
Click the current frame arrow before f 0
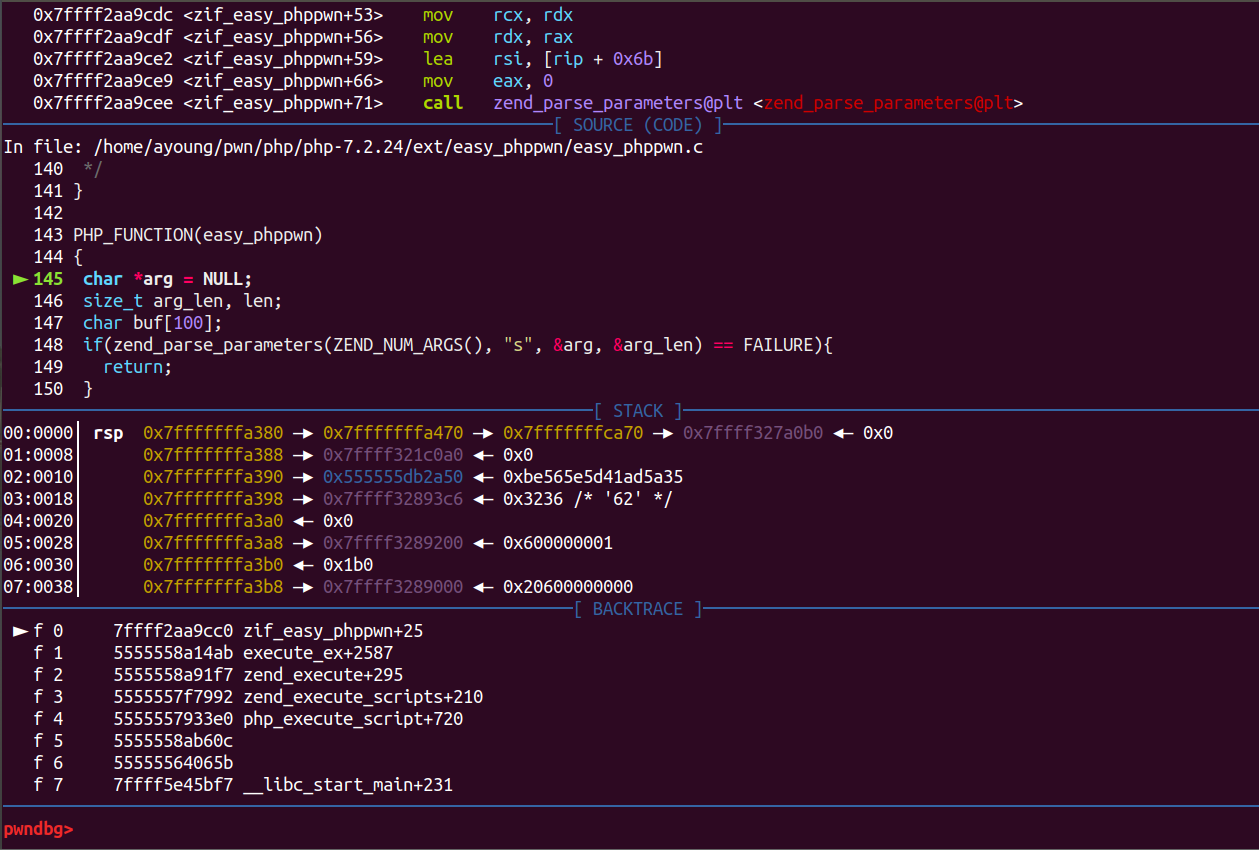point(20,631)
